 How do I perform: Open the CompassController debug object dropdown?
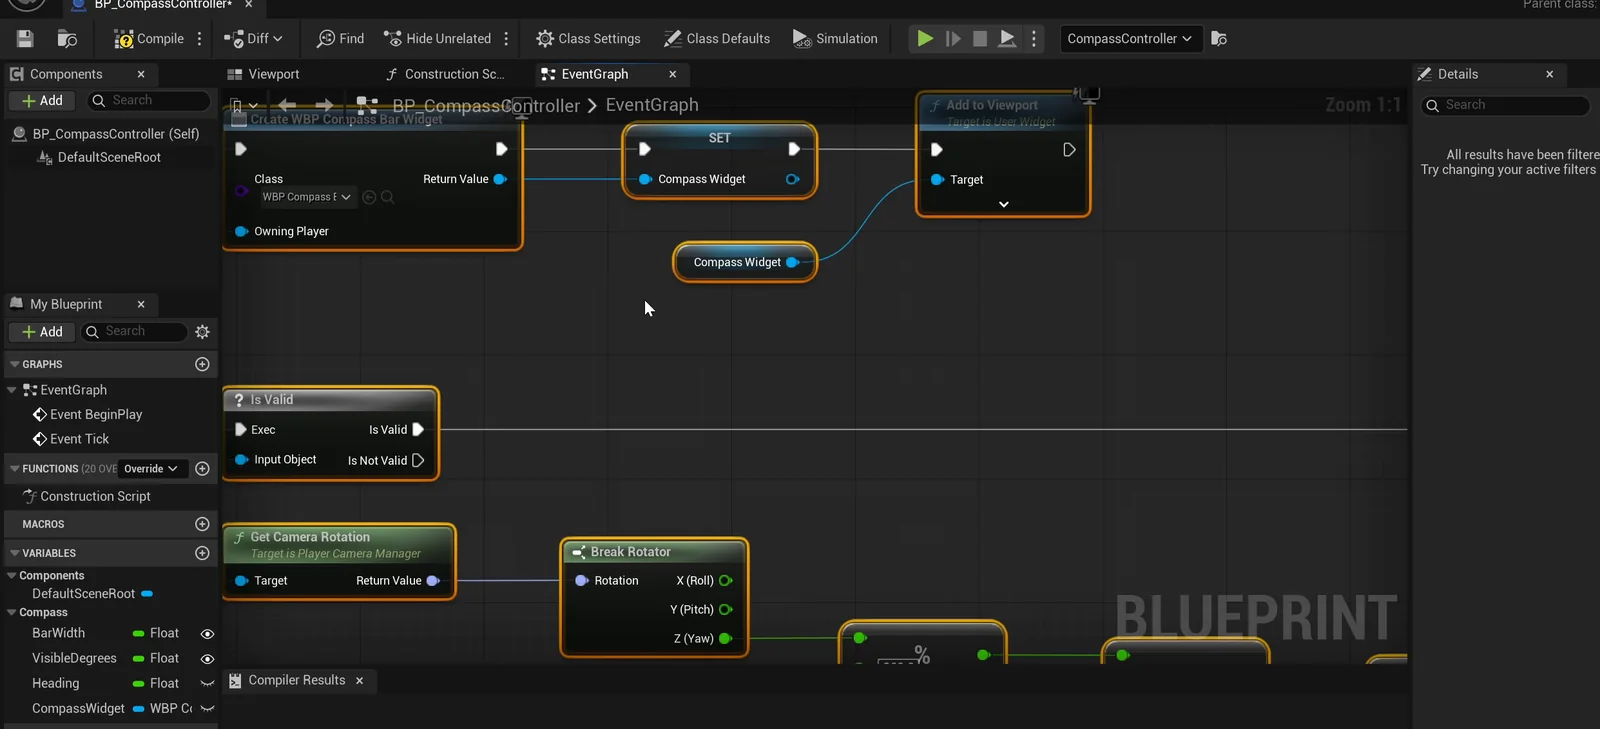(1129, 39)
